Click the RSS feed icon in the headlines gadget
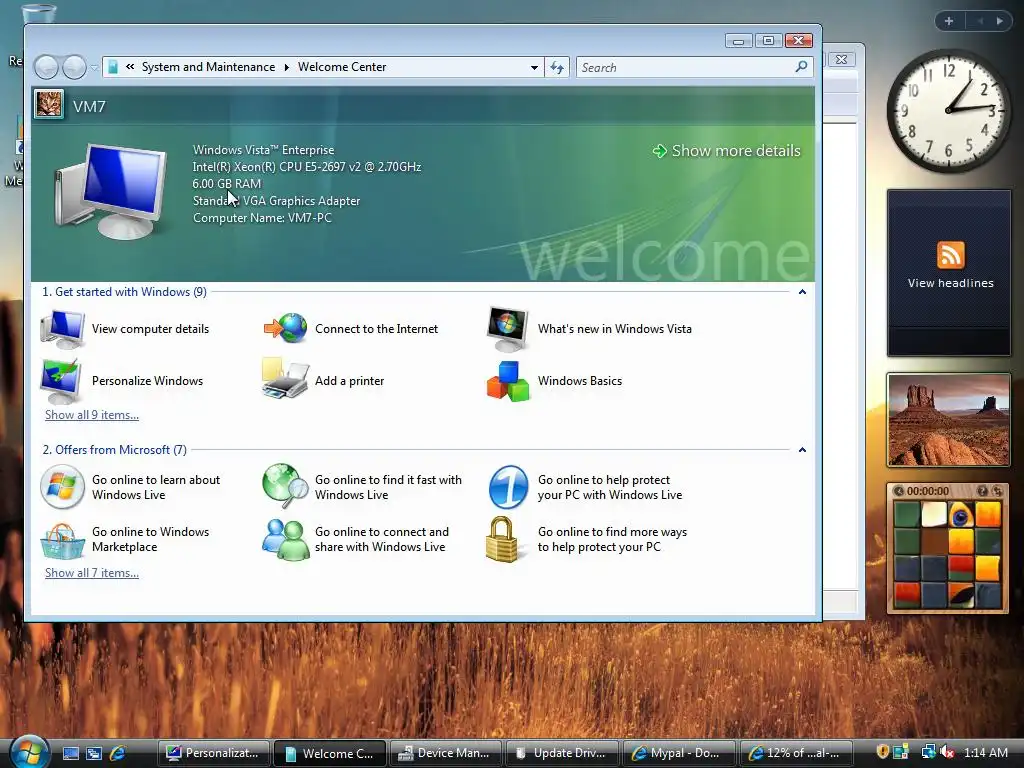 [x=950, y=255]
